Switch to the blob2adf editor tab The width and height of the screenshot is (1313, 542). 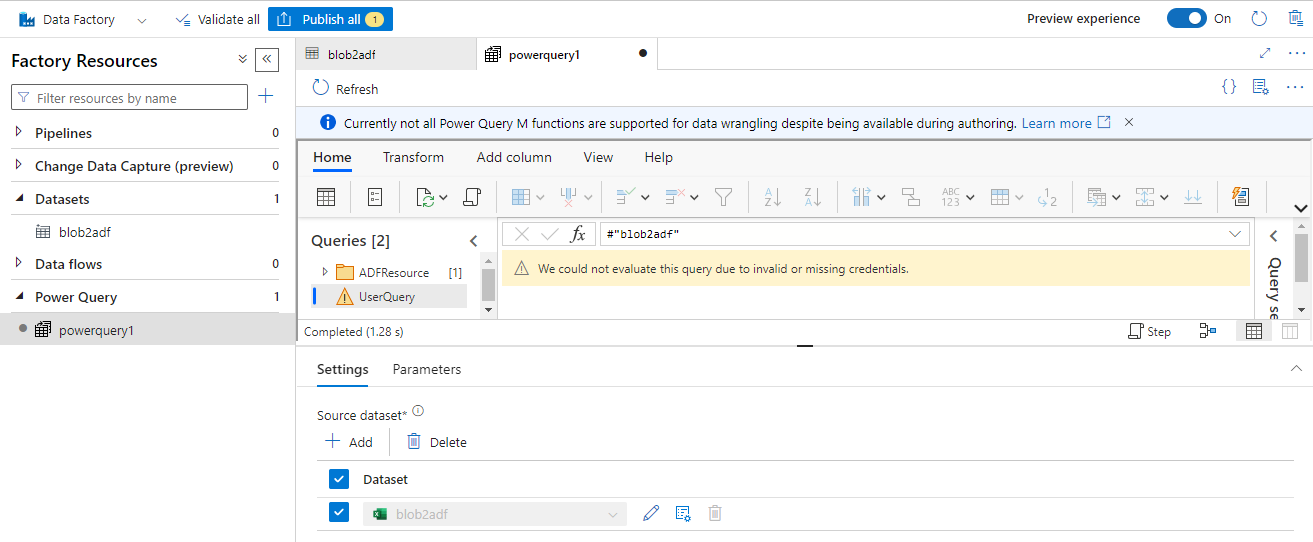(x=386, y=54)
